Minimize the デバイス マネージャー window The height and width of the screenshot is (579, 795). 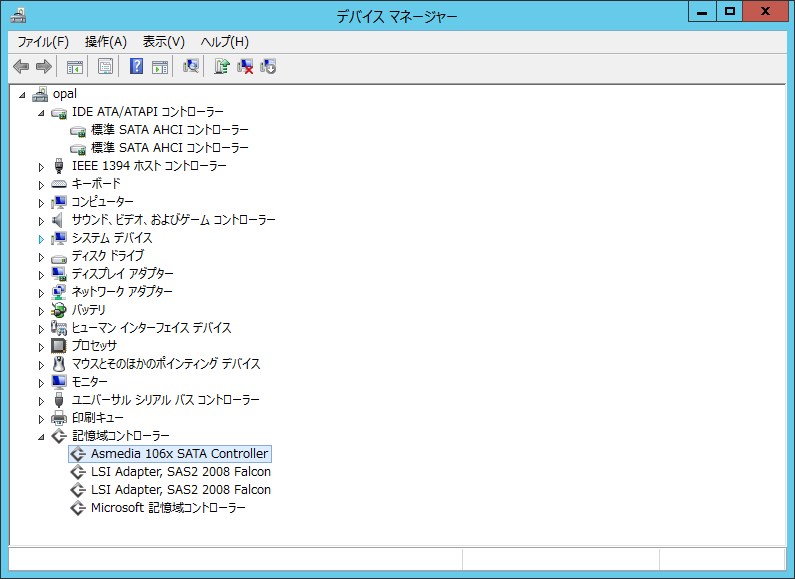702,12
